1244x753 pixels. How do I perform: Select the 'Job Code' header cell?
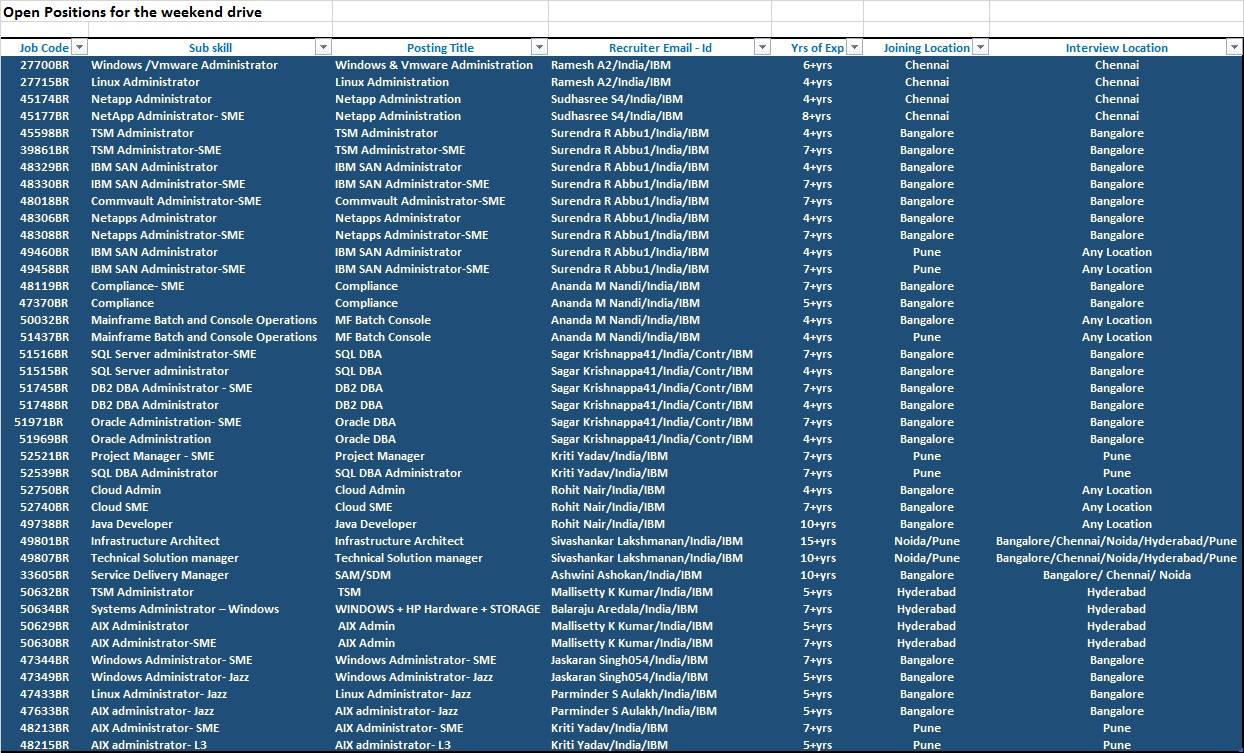(x=44, y=47)
